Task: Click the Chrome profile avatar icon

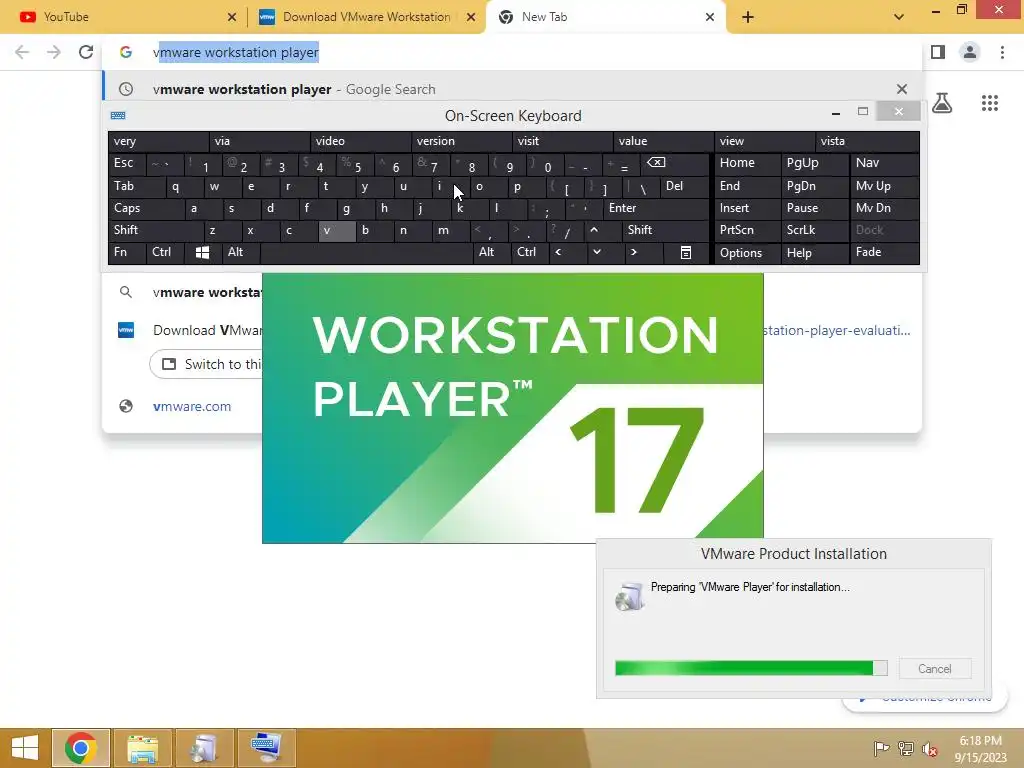Action: point(970,52)
